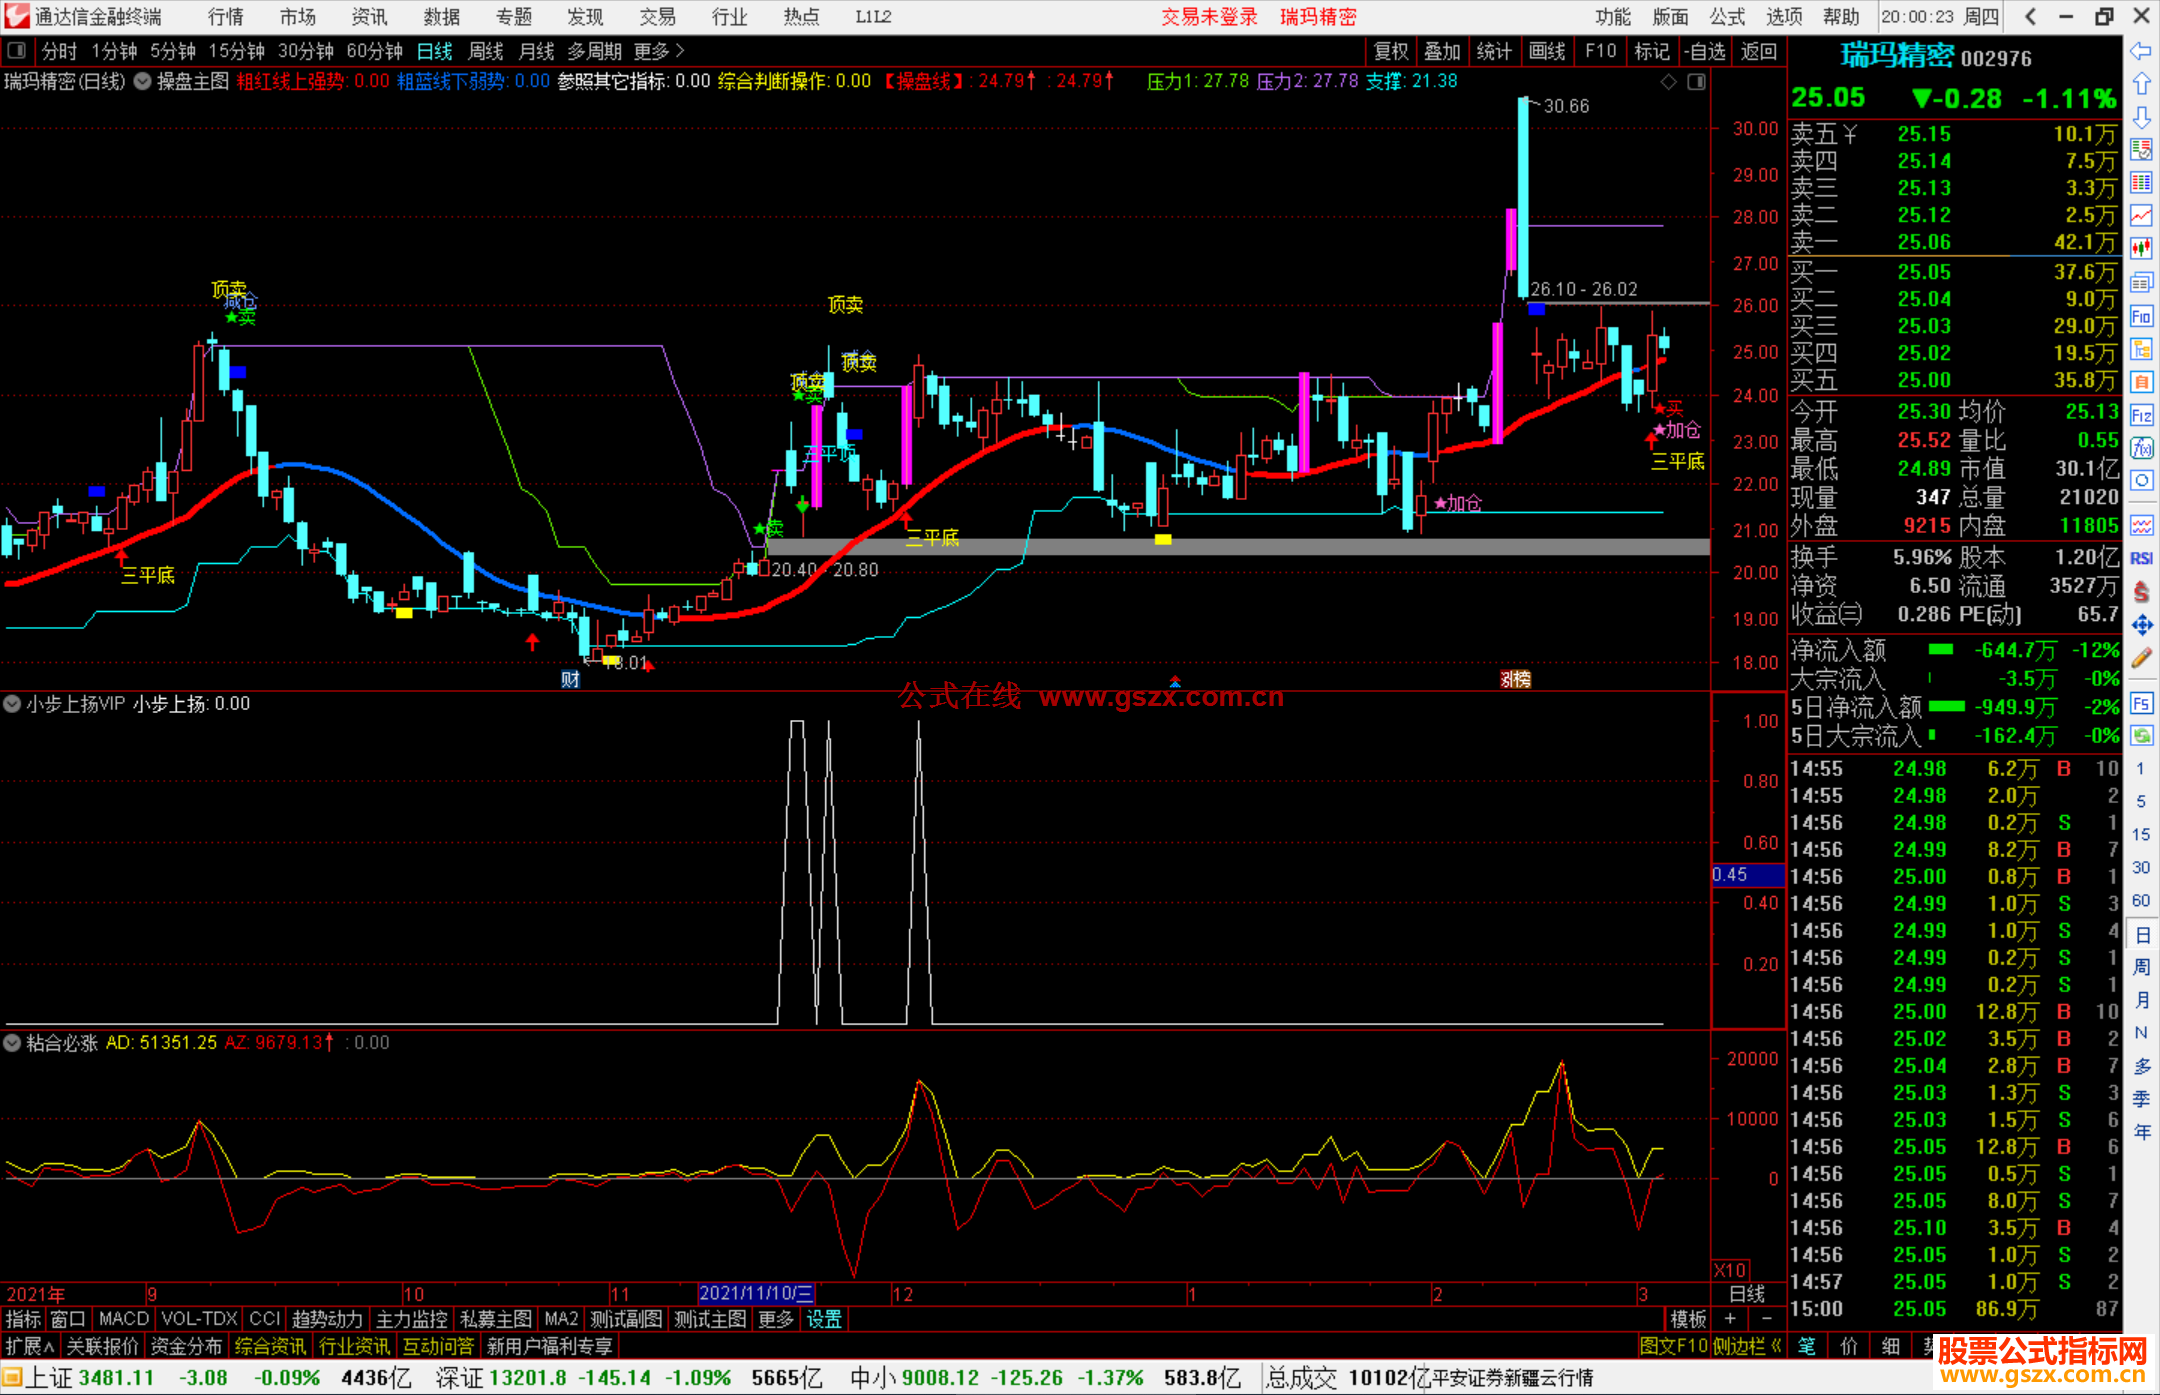This screenshot has width=2160, height=1395.
Task: Open the 复权 dropdown
Action: tap(1391, 51)
